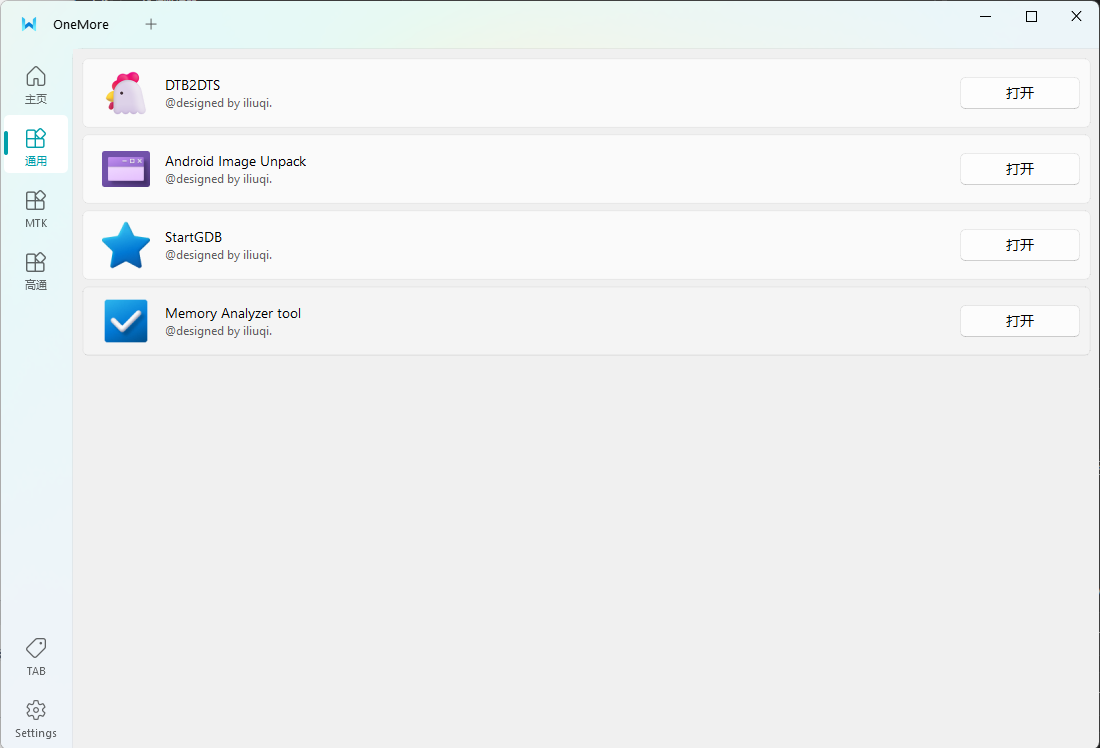
Task: Click the StartGDB blue star icon
Action: pyautogui.click(x=126, y=245)
